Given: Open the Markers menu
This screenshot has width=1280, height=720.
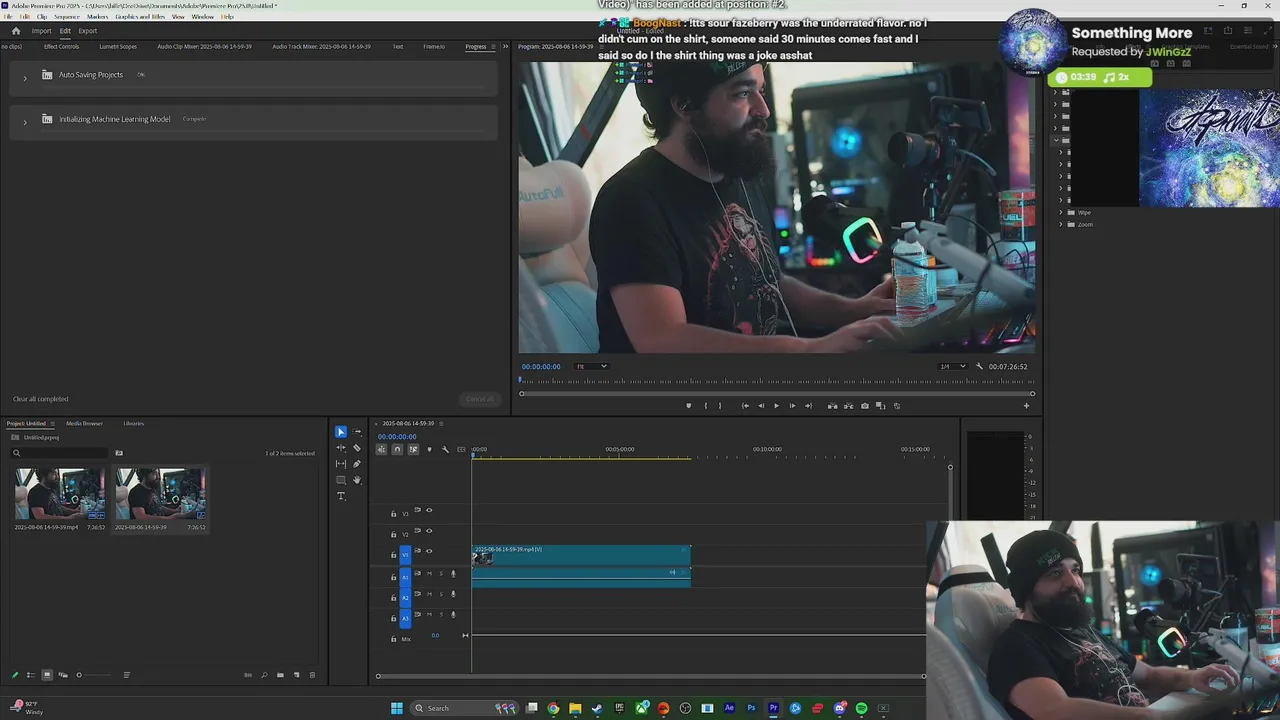Looking at the screenshot, I should [x=97, y=17].
